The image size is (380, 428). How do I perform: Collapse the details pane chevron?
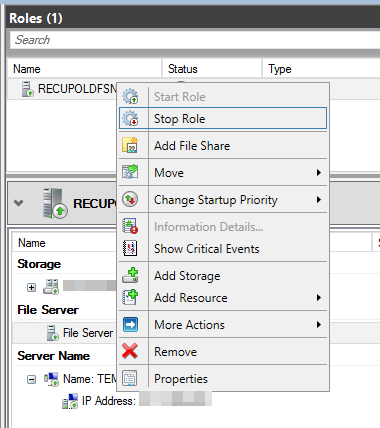(x=19, y=203)
